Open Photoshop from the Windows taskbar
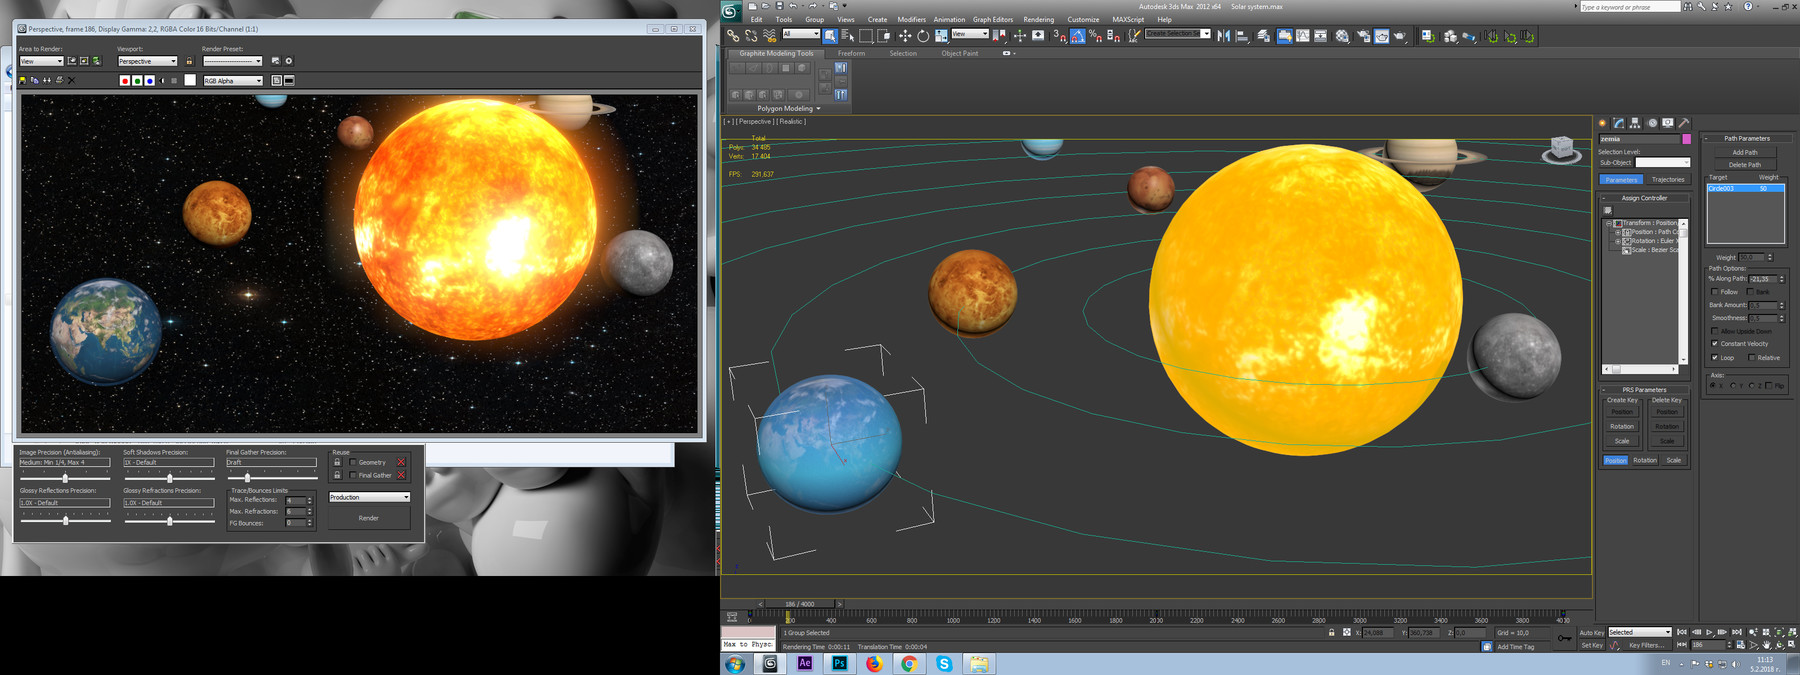 [839, 664]
